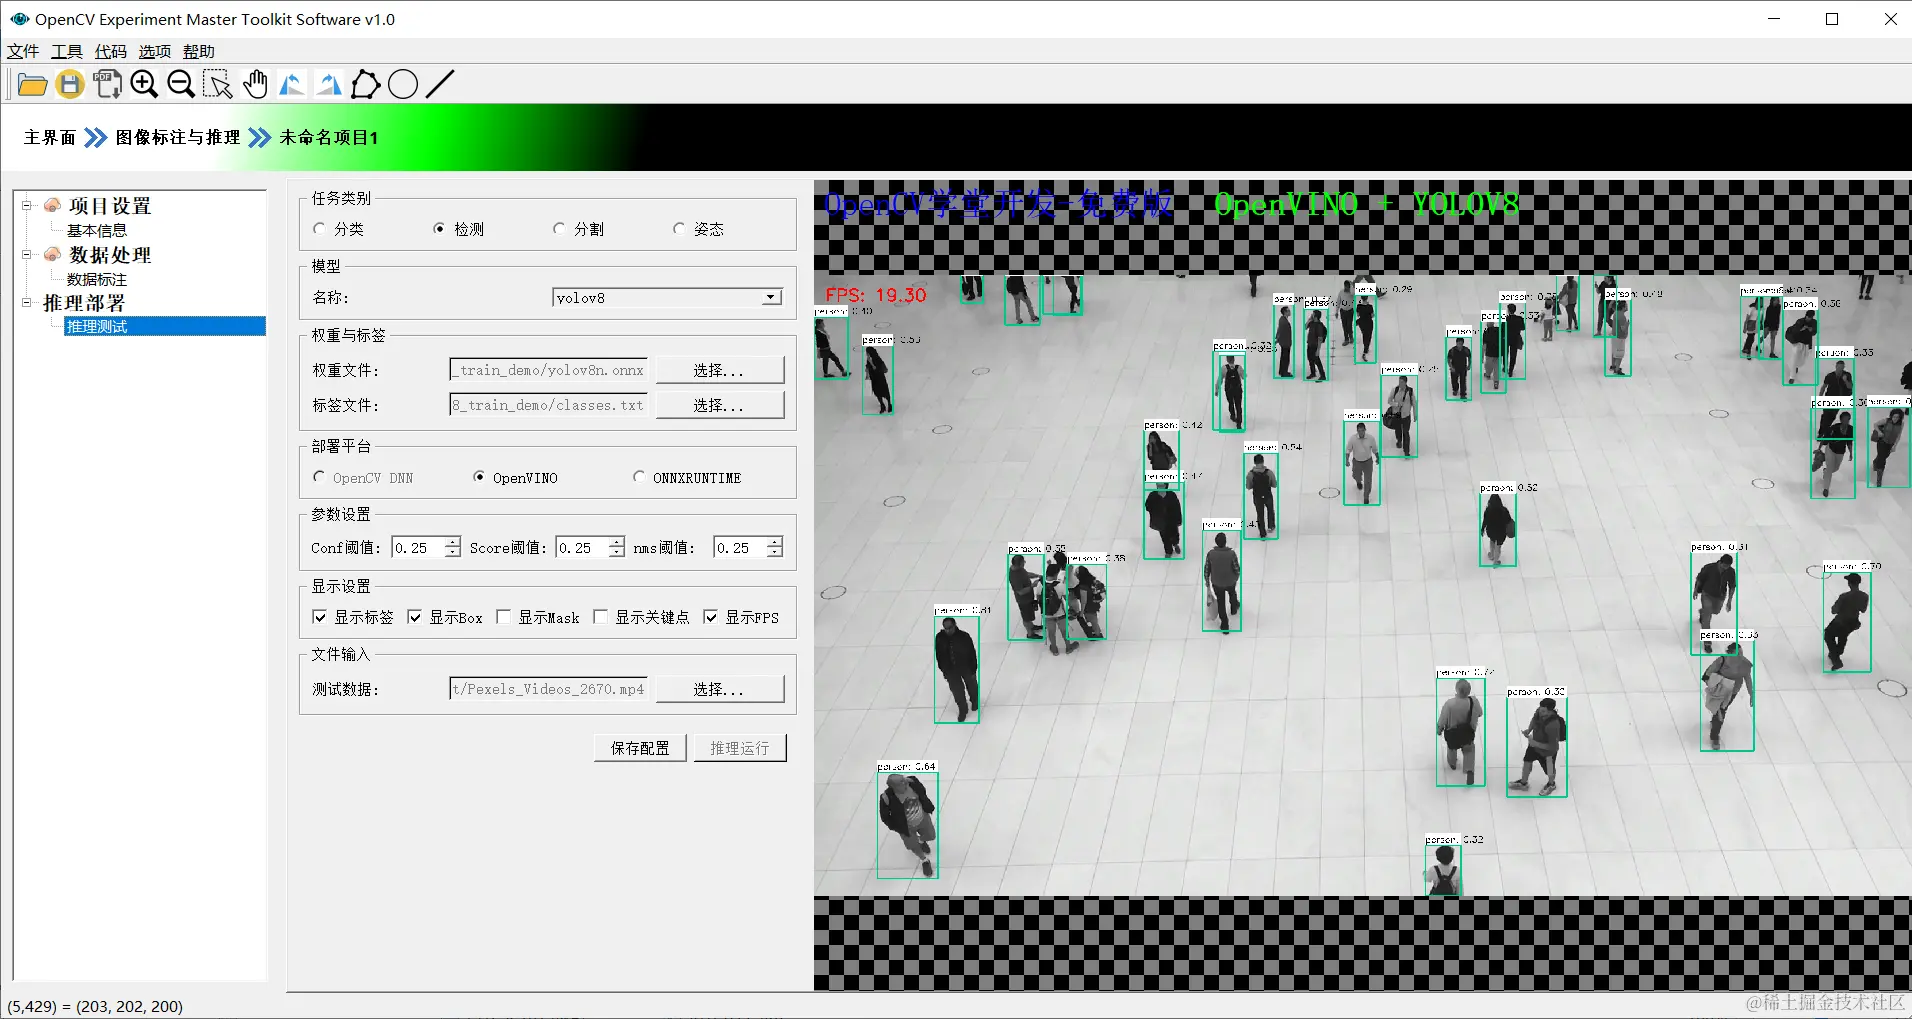Choose OpenCV DNN deployment platform
The height and width of the screenshot is (1019, 1912).
[319, 477]
